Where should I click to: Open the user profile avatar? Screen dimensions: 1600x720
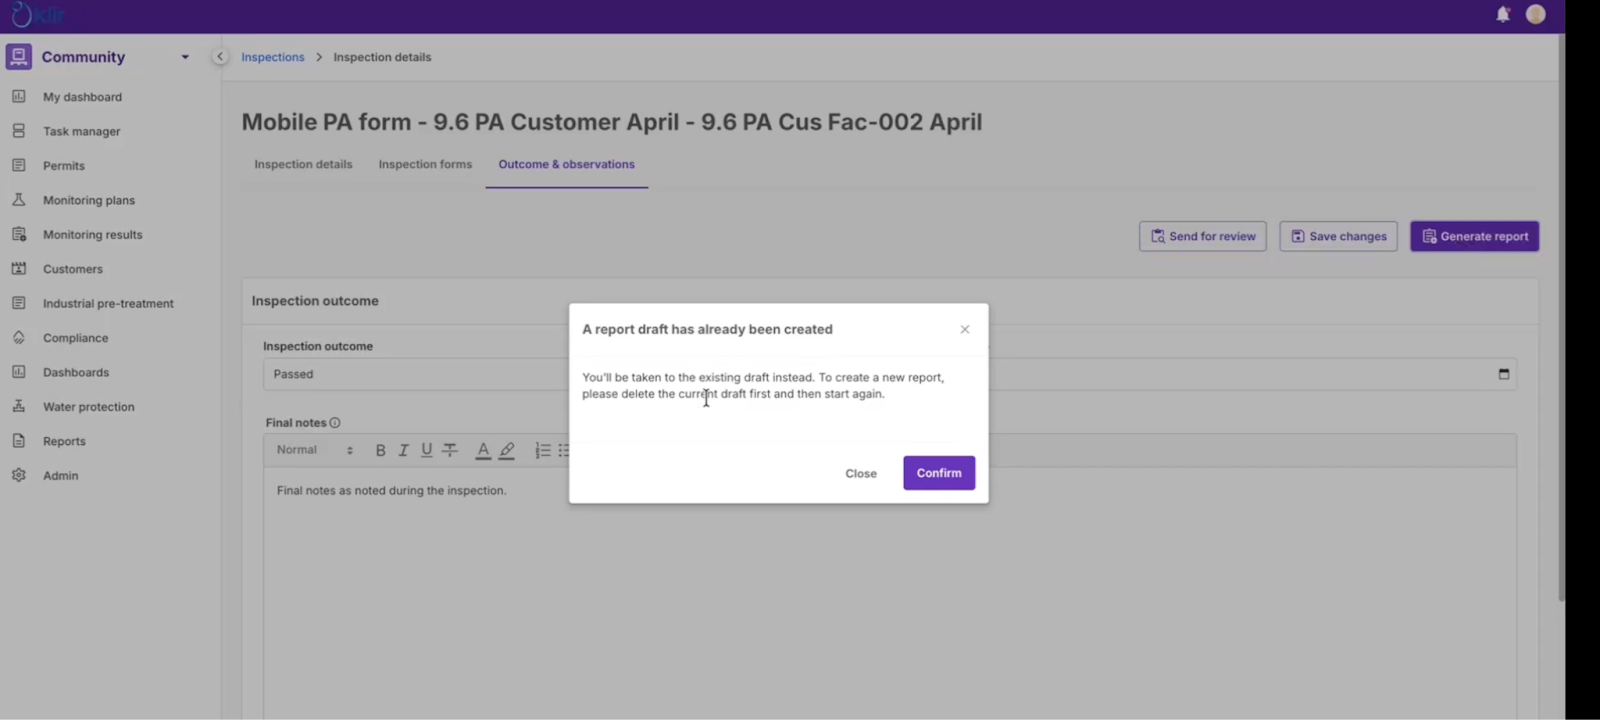(x=1535, y=14)
